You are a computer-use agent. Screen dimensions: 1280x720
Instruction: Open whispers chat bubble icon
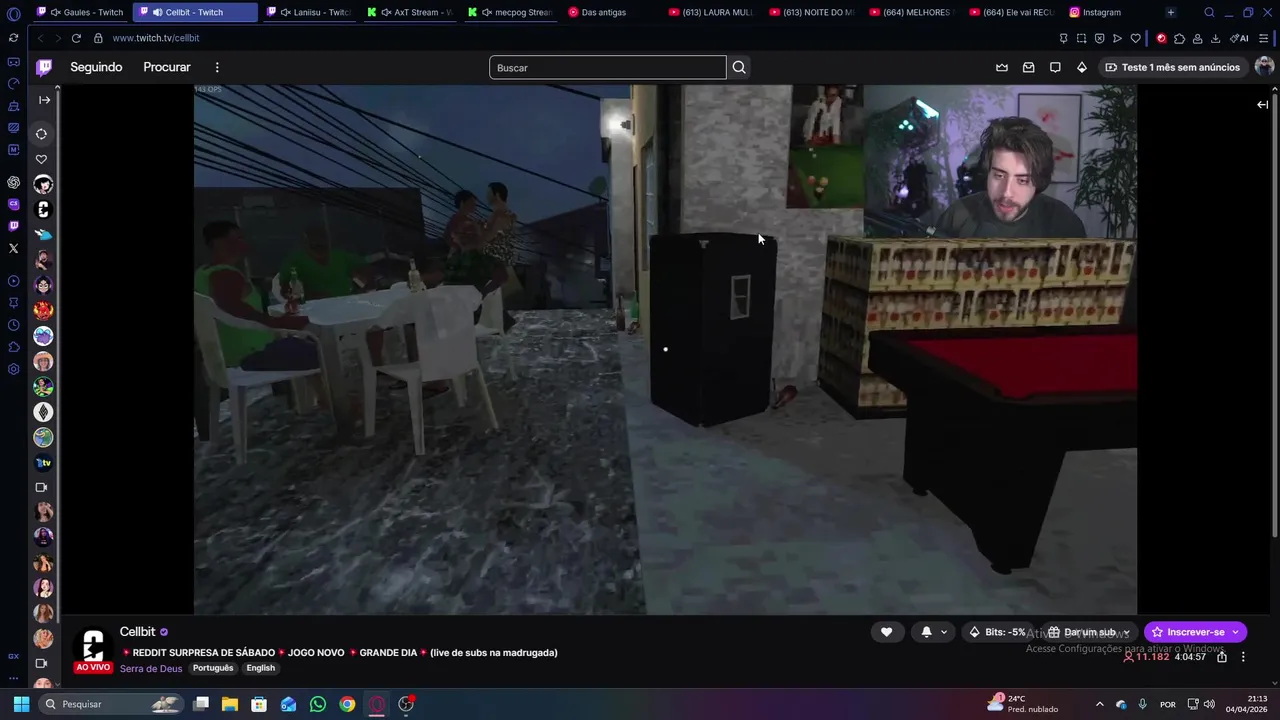click(x=1055, y=67)
